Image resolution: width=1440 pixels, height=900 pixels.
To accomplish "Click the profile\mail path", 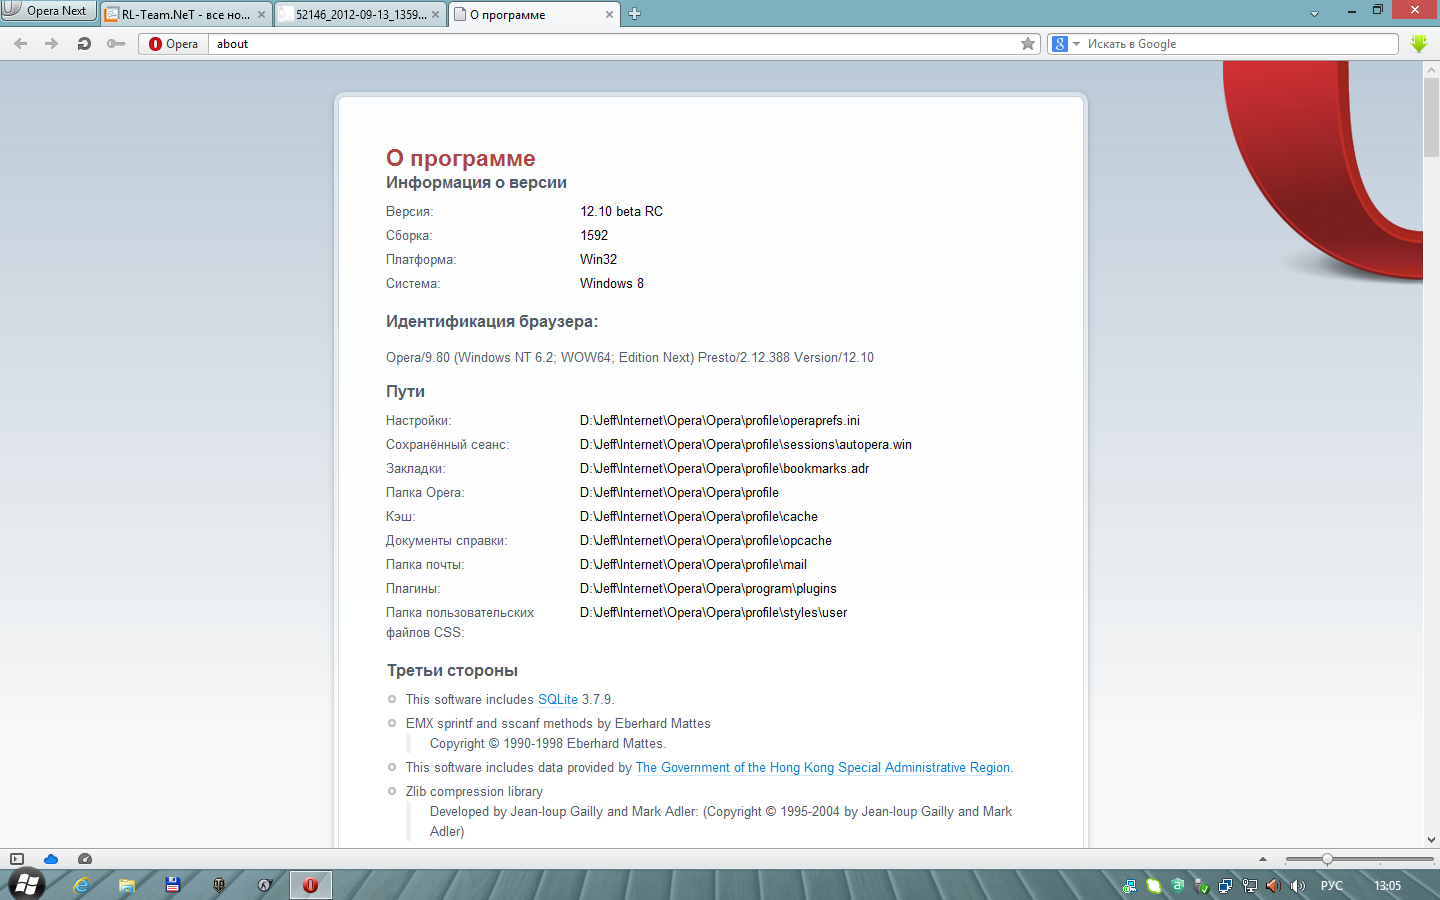I will point(693,565).
